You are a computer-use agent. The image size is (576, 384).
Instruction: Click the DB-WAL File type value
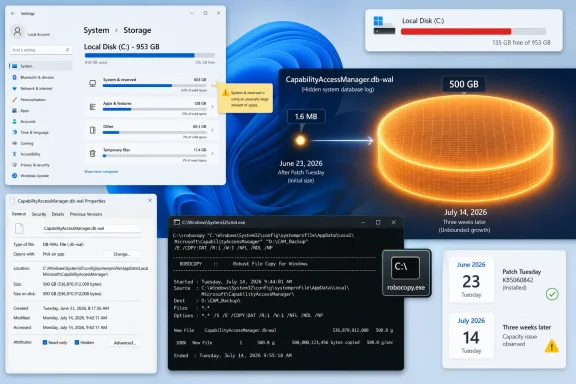pyautogui.click(x=63, y=244)
